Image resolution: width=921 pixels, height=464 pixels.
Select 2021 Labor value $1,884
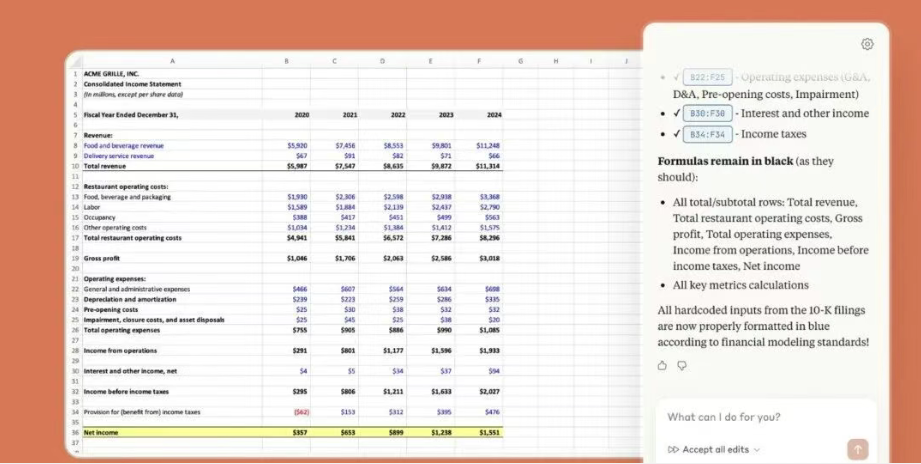click(345, 207)
